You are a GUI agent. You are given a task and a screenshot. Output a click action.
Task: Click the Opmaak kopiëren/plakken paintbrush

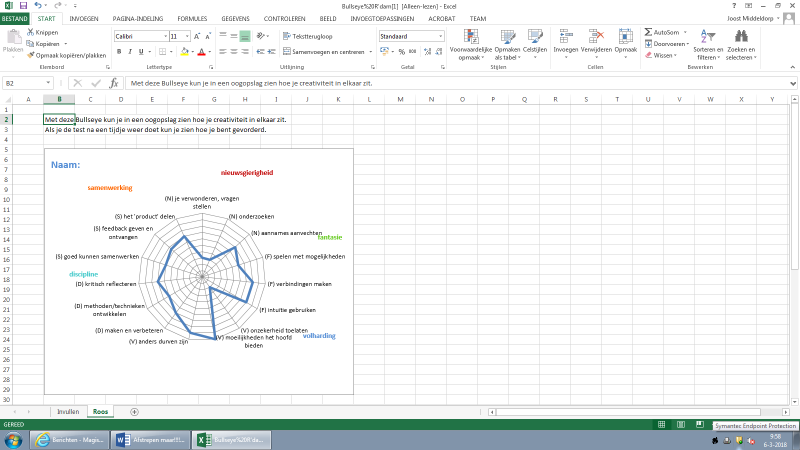point(30,55)
